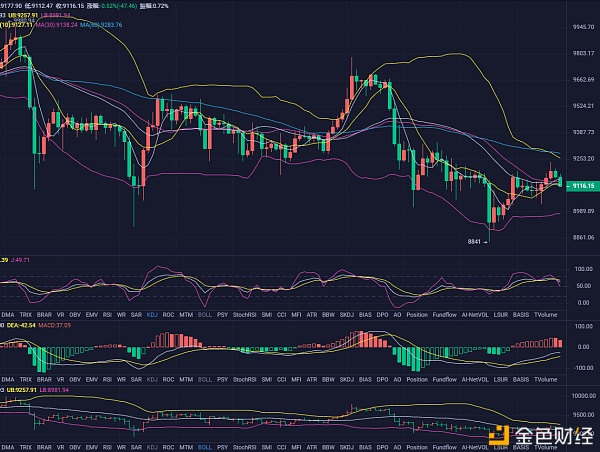Choose BRAR in the row below the MACD panel
Screen dimensions: 600x452
(44, 379)
